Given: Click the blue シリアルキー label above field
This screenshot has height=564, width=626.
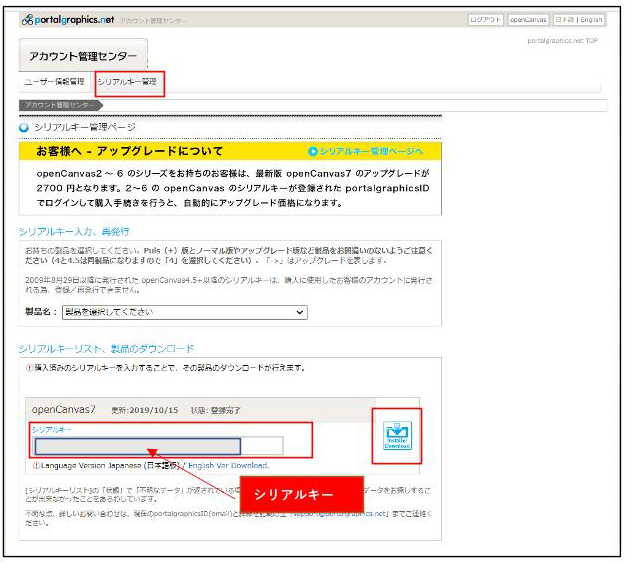Looking at the screenshot, I should [x=52, y=429].
